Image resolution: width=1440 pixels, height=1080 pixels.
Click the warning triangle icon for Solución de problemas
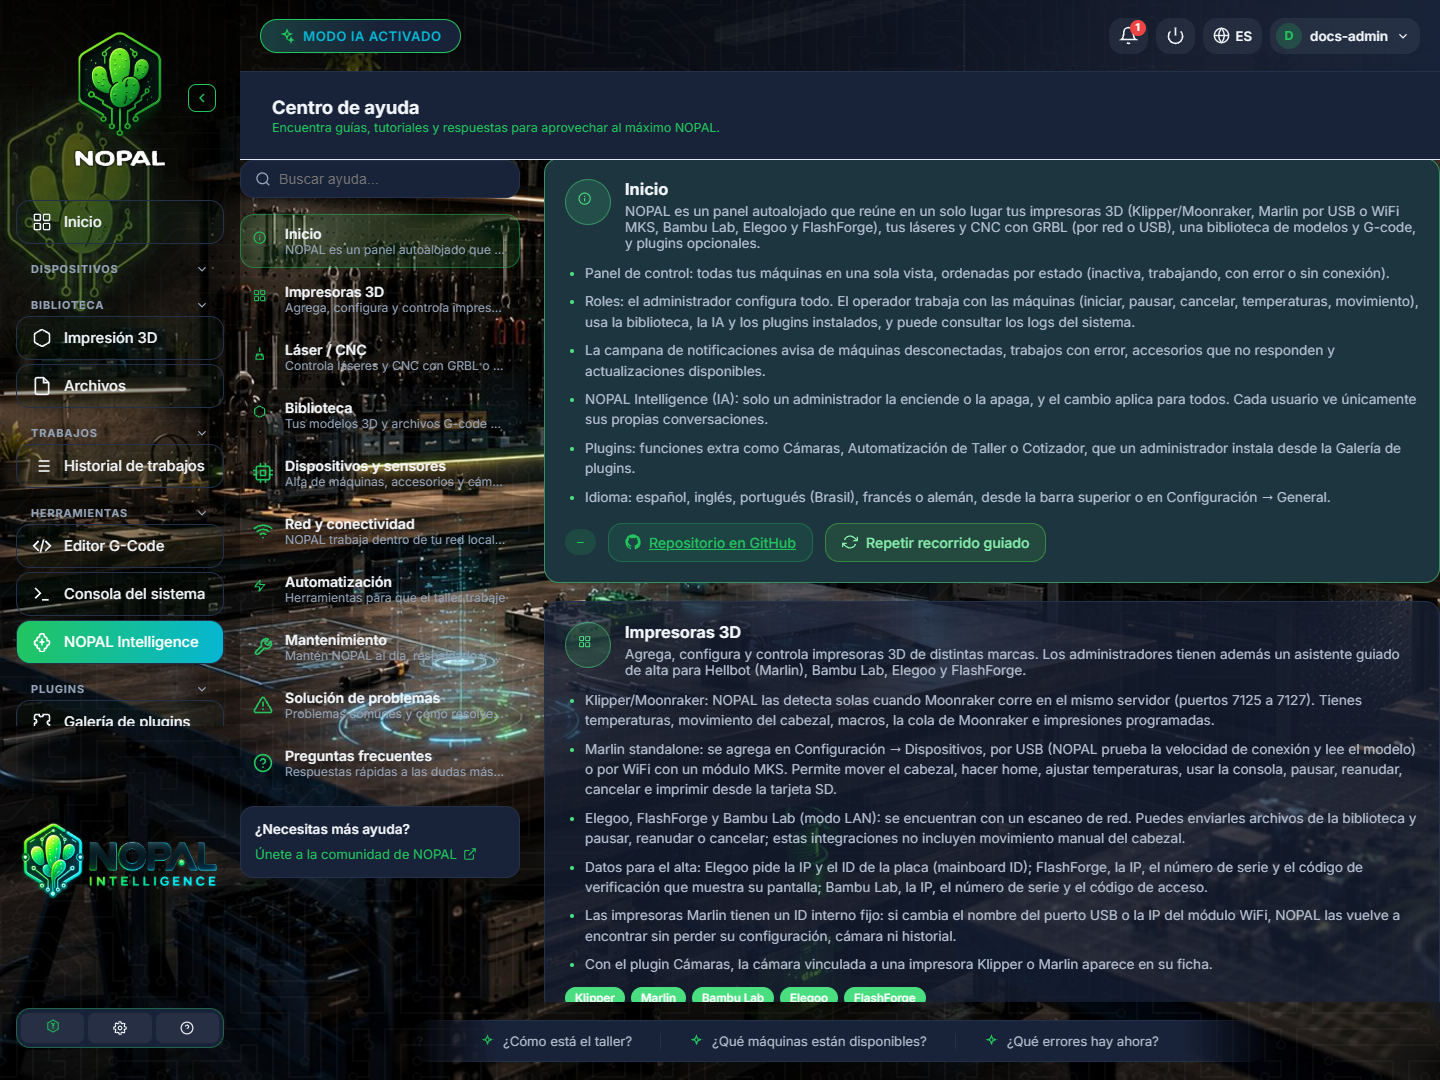pyautogui.click(x=263, y=705)
